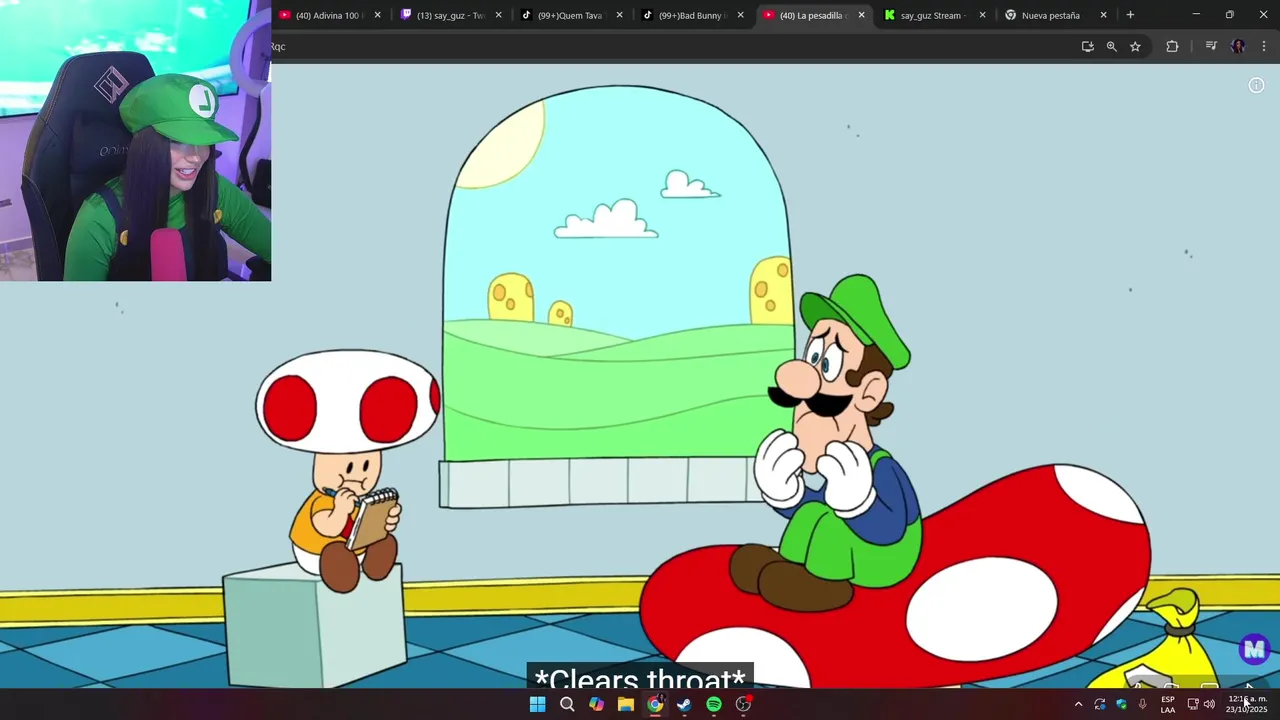Open File Explorer from taskbar
This screenshot has width=1280, height=720.
point(625,704)
